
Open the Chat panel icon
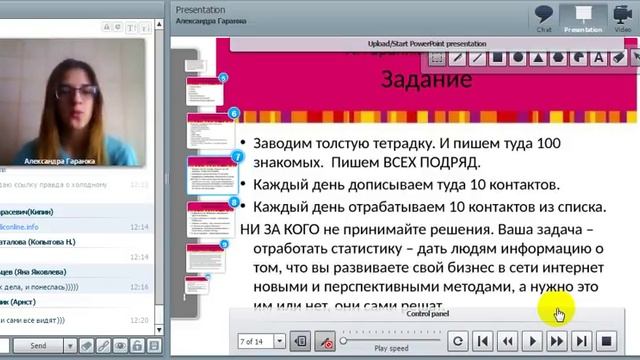point(544,19)
